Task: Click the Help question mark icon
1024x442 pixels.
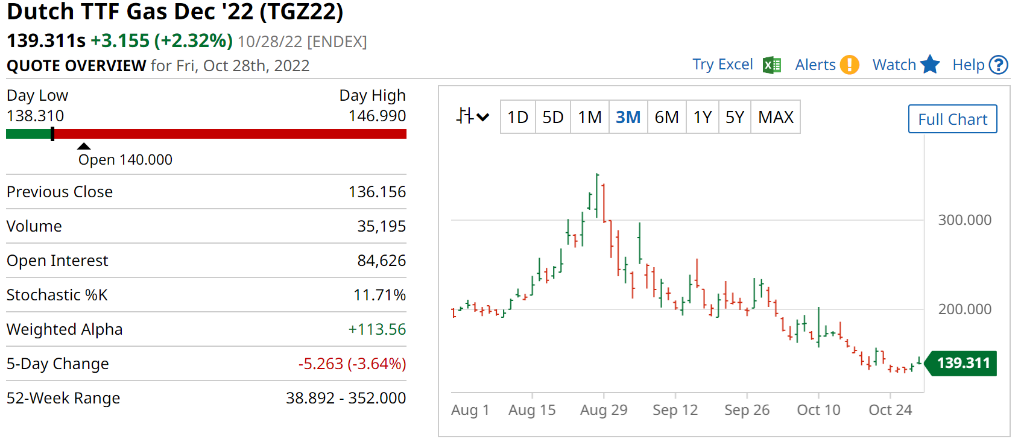Action: pyautogui.click(x=998, y=65)
